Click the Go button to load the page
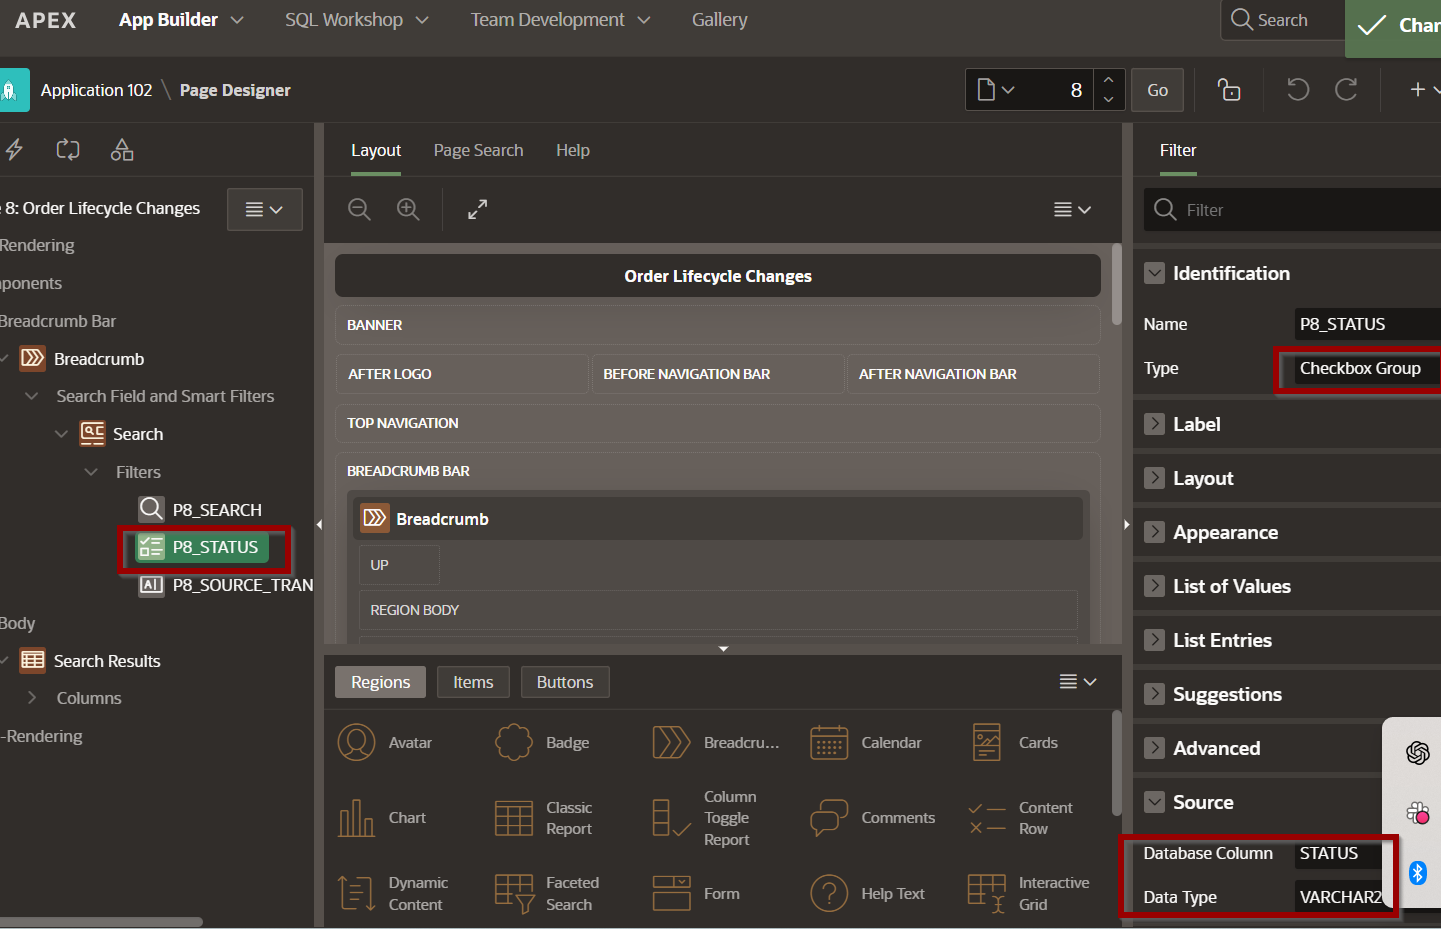Viewport: 1441px width, 929px height. click(x=1157, y=89)
